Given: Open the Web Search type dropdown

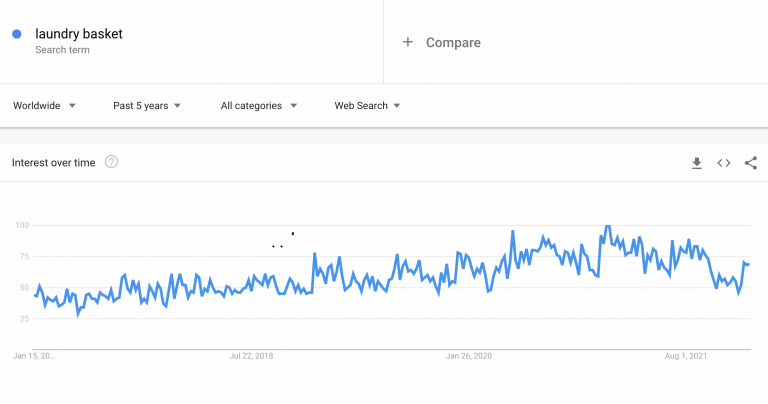Looking at the screenshot, I should click(x=367, y=106).
